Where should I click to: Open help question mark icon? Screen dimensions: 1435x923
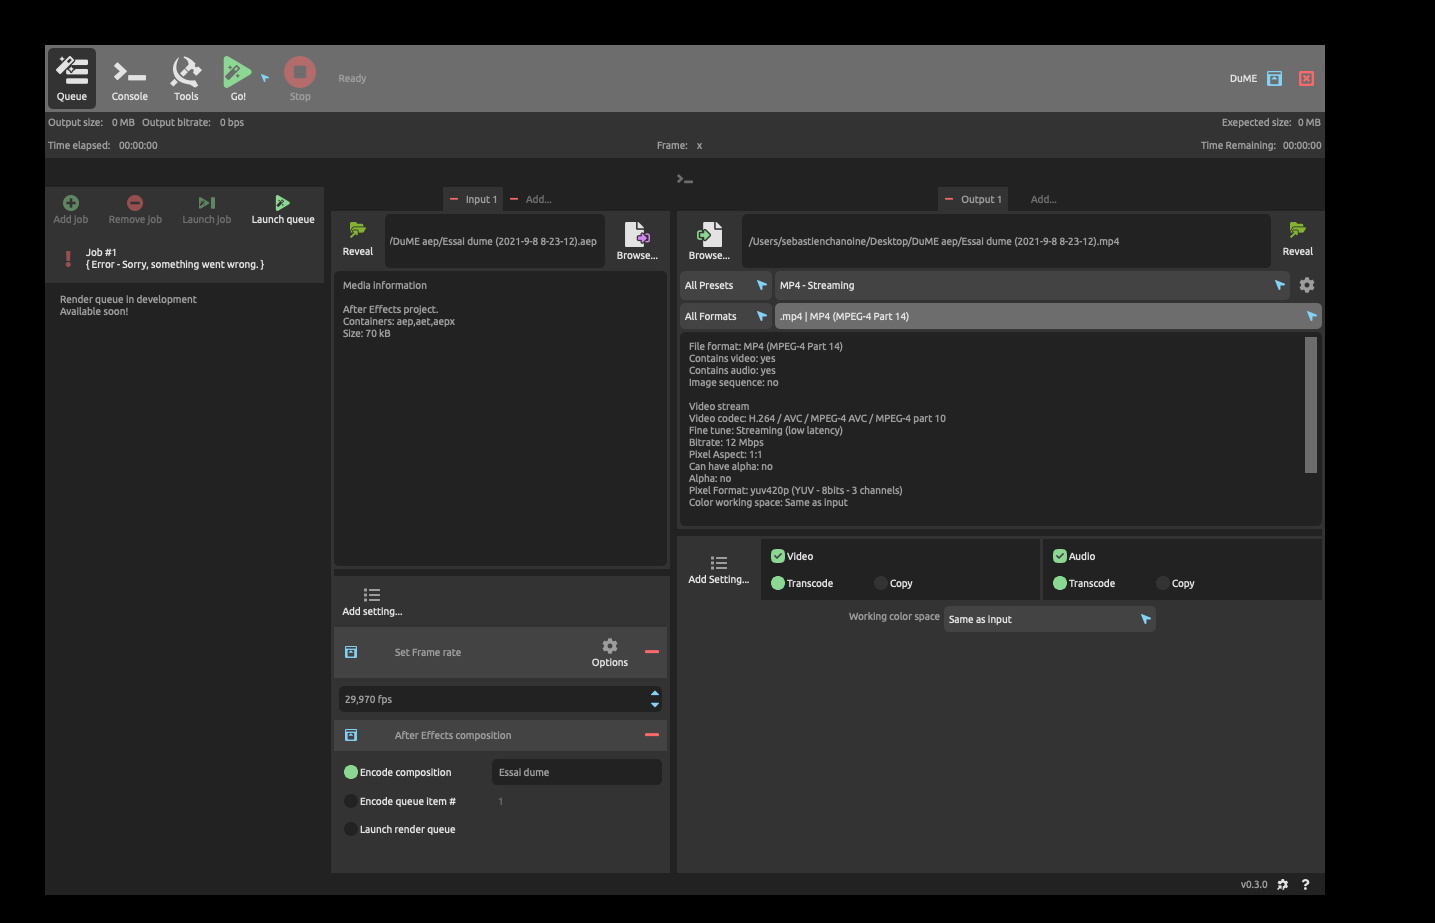pyautogui.click(x=1305, y=884)
